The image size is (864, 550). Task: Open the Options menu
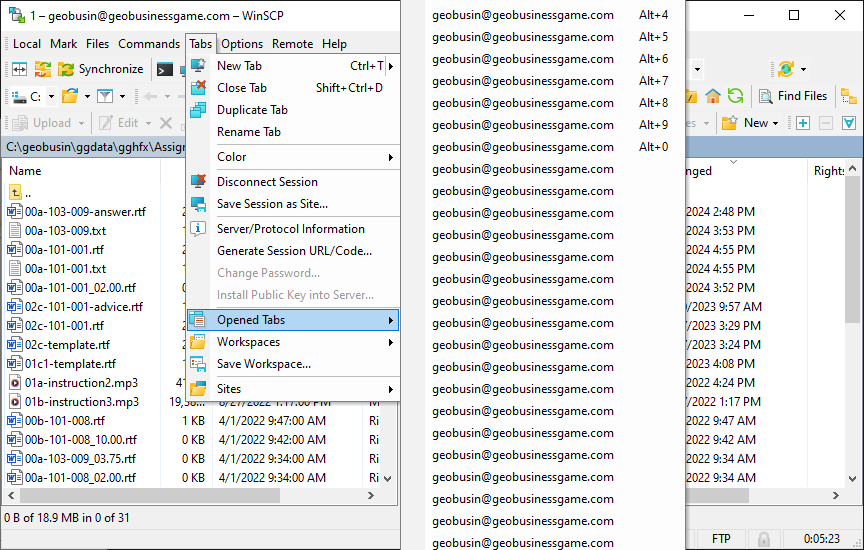242,44
